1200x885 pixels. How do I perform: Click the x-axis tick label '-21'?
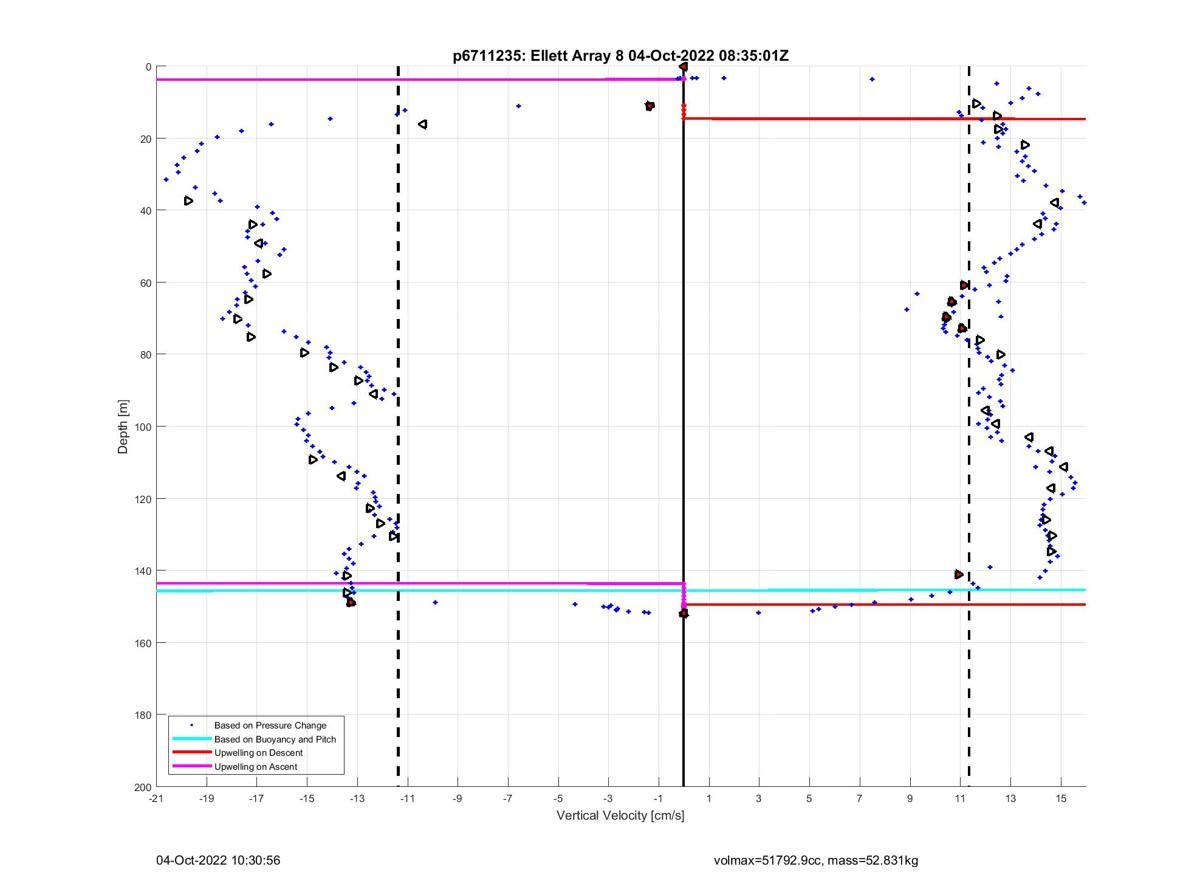pyautogui.click(x=156, y=798)
